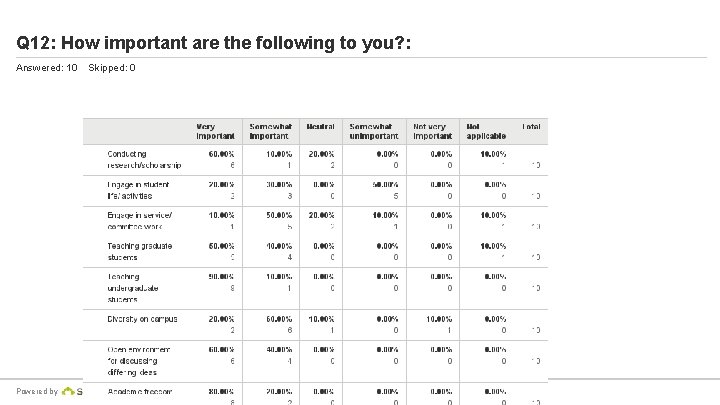Click the "Skipped: 0" label
The height and width of the screenshot is (405, 720).
point(112,68)
